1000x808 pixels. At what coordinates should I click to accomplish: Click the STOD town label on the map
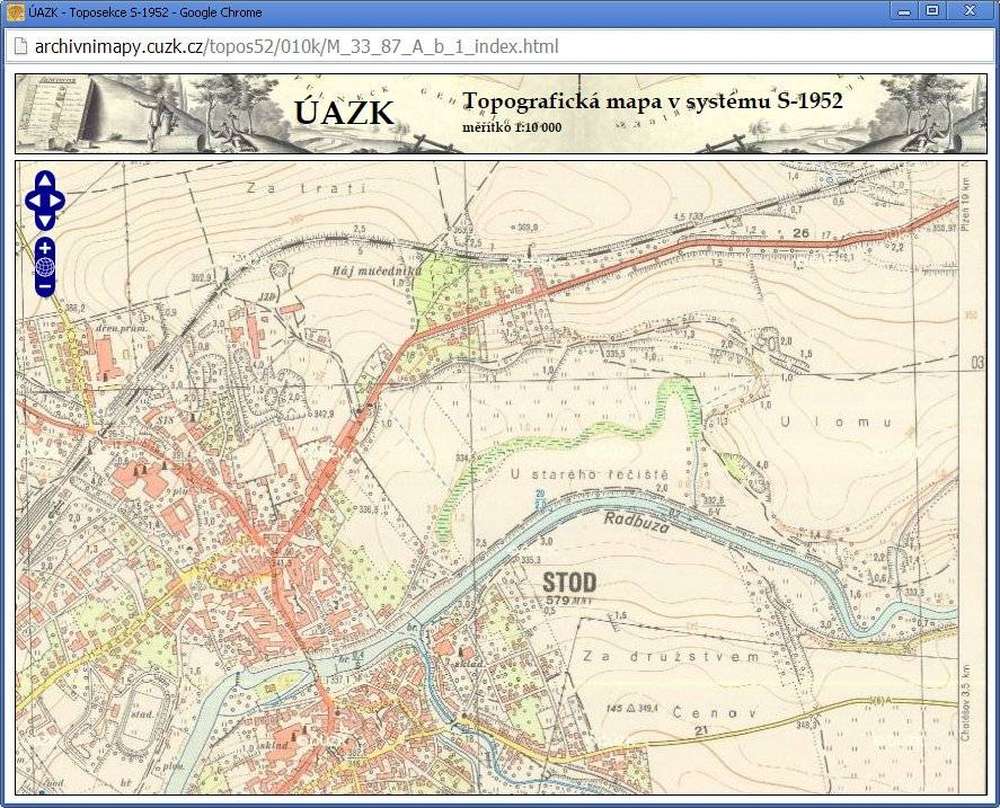(x=569, y=582)
